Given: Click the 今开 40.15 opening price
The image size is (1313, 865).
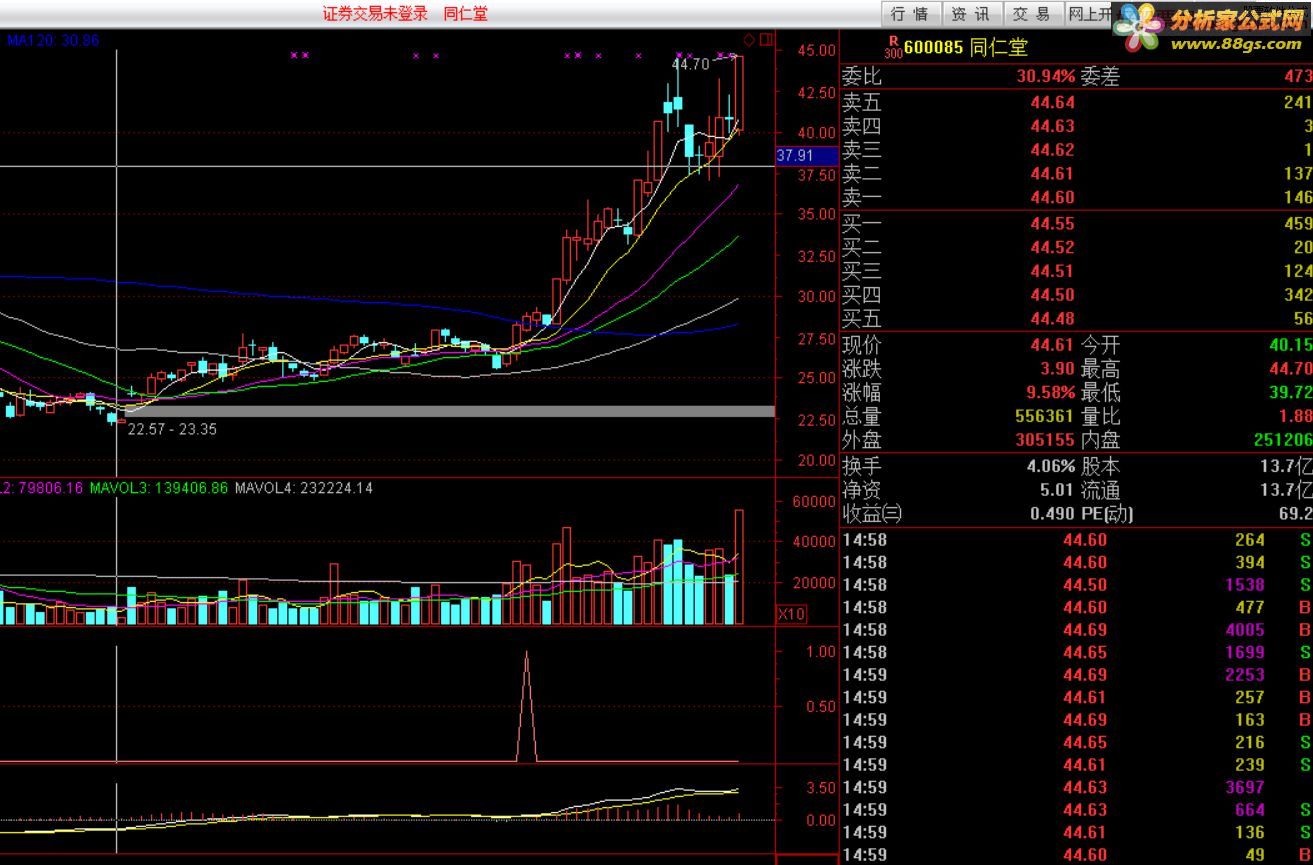Looking at the screenshot, I should click(1291, 345).
